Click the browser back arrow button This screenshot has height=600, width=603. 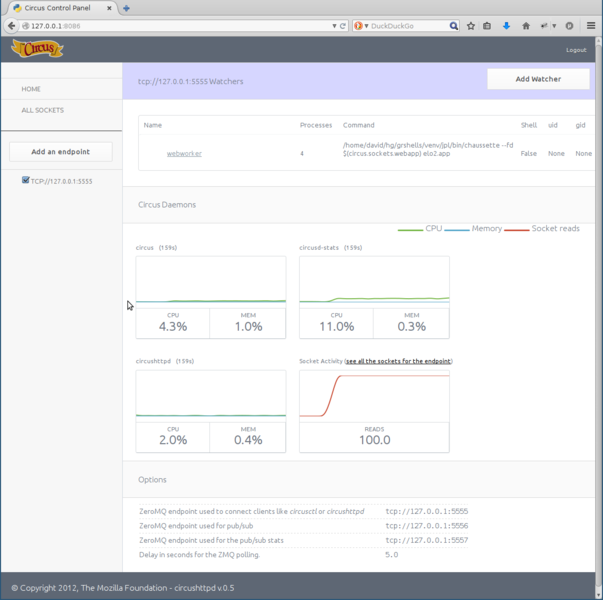(x=11, y=26)
